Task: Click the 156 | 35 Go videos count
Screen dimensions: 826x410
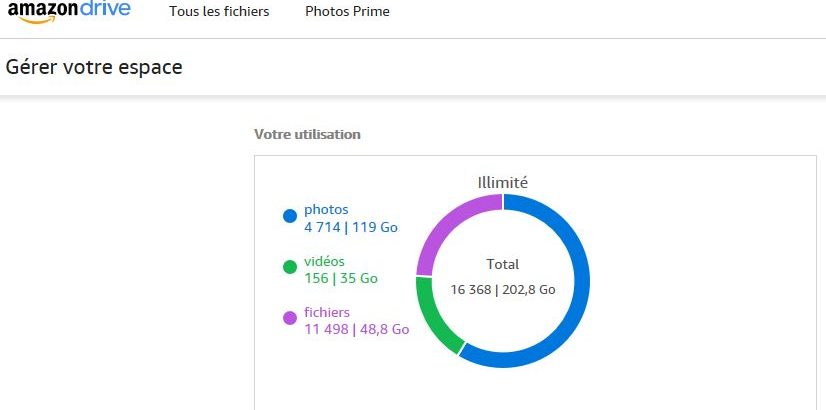Action: 341,278
